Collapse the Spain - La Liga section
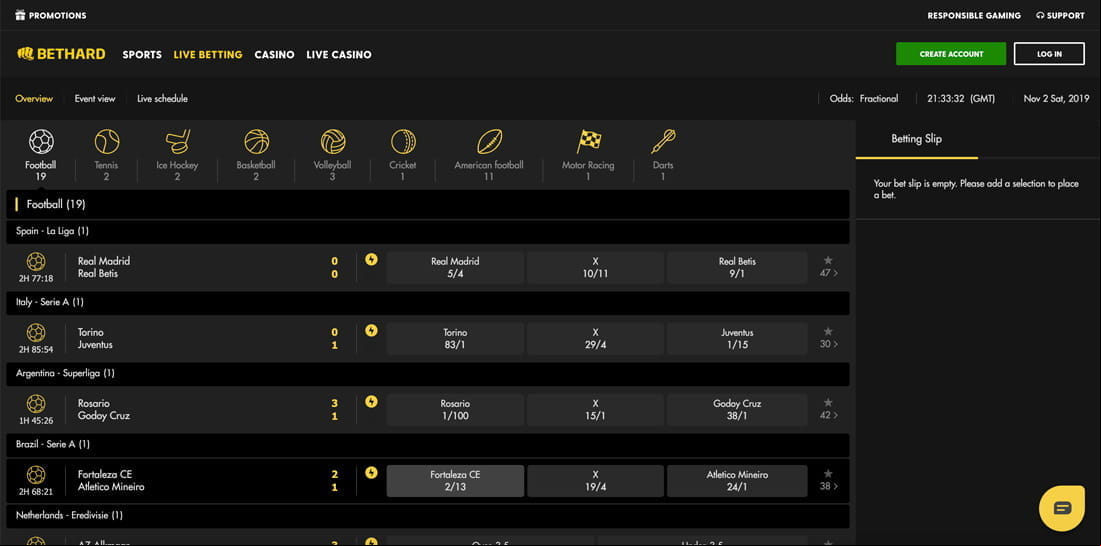Image resolution: width=1101 pixels, height=546 pixels. click(428, 231)
